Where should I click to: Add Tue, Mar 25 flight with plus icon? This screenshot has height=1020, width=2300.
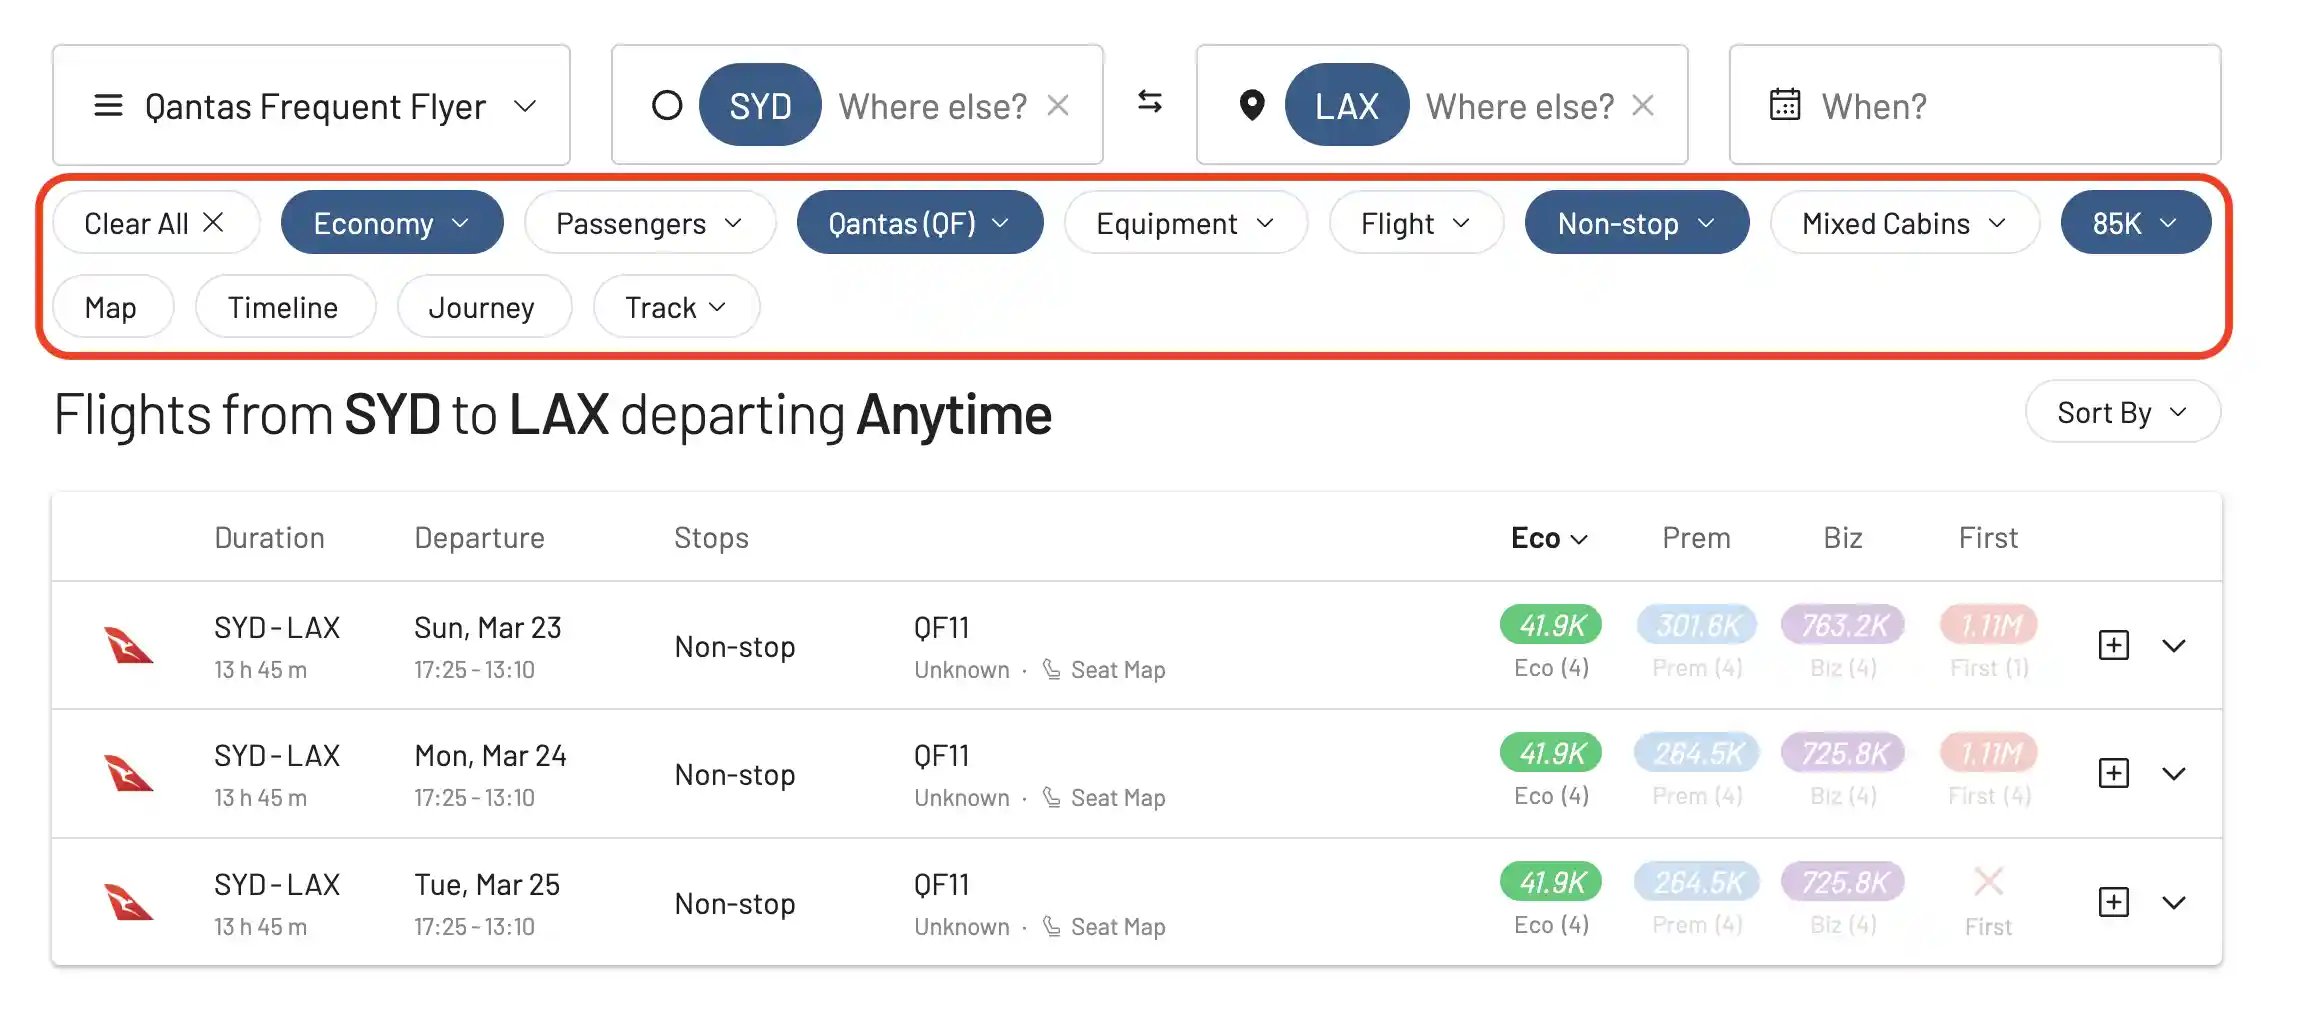[2113, 902]
